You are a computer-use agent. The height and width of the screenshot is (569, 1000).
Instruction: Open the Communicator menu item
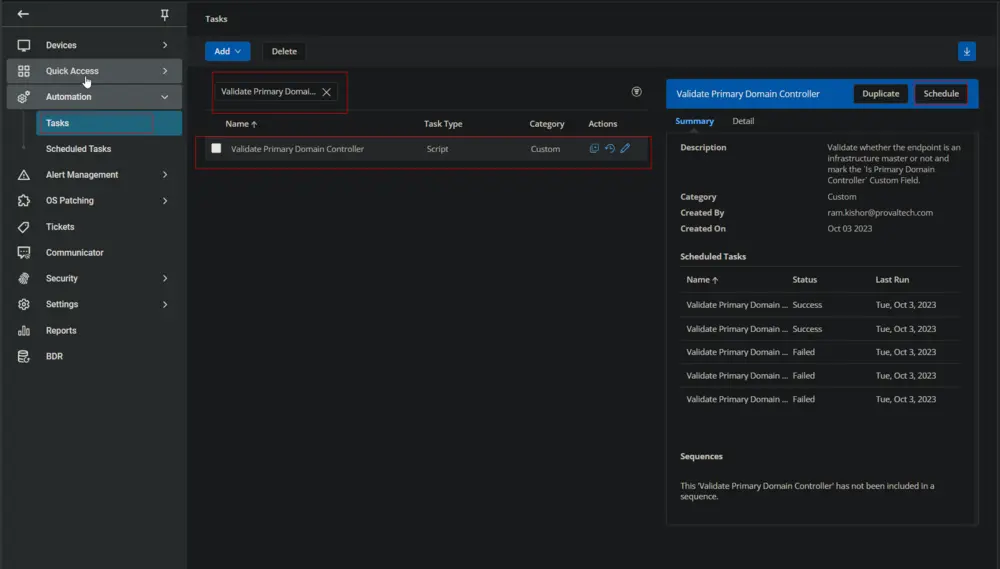coord(75,253)
